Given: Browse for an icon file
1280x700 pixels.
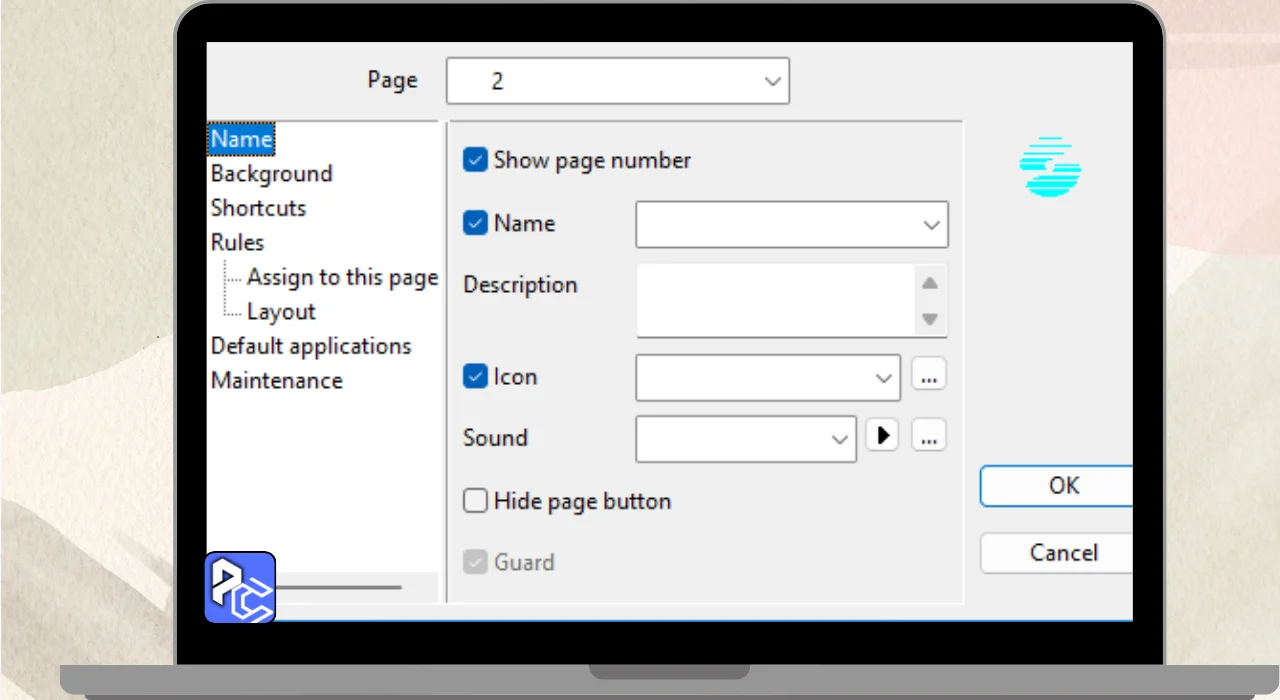Looking at the screenshot, I should [x=928, y=376].
